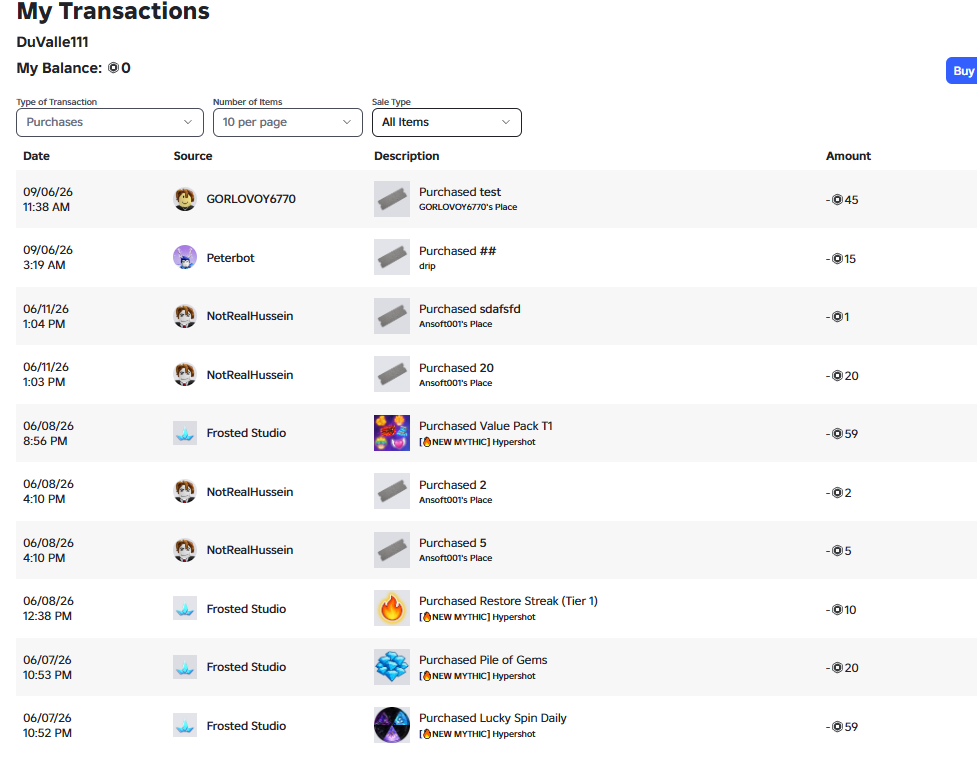
Task: Click the blue Buy button
Action: (961, 71)
